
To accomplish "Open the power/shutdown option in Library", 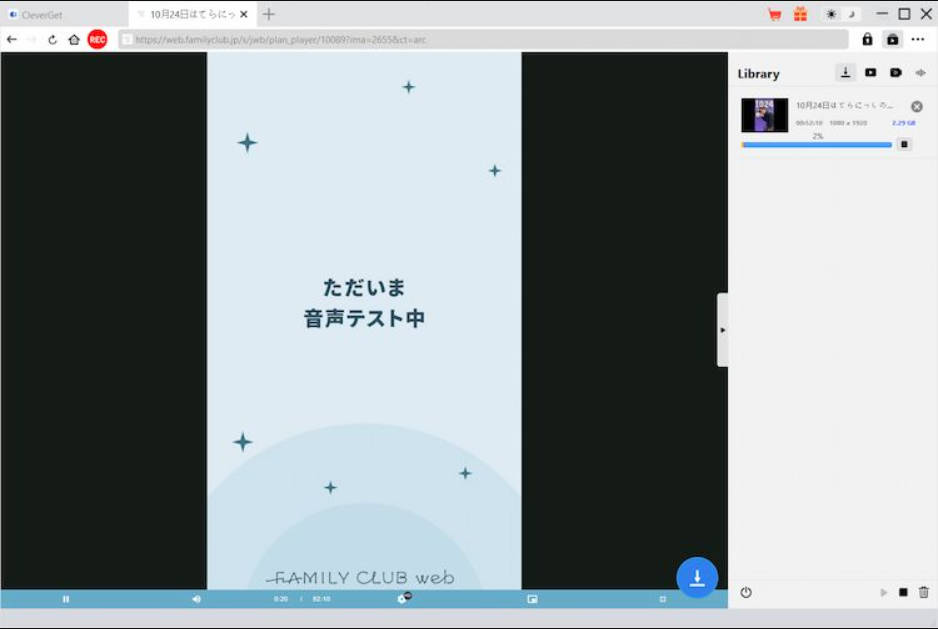I will 746,592.
